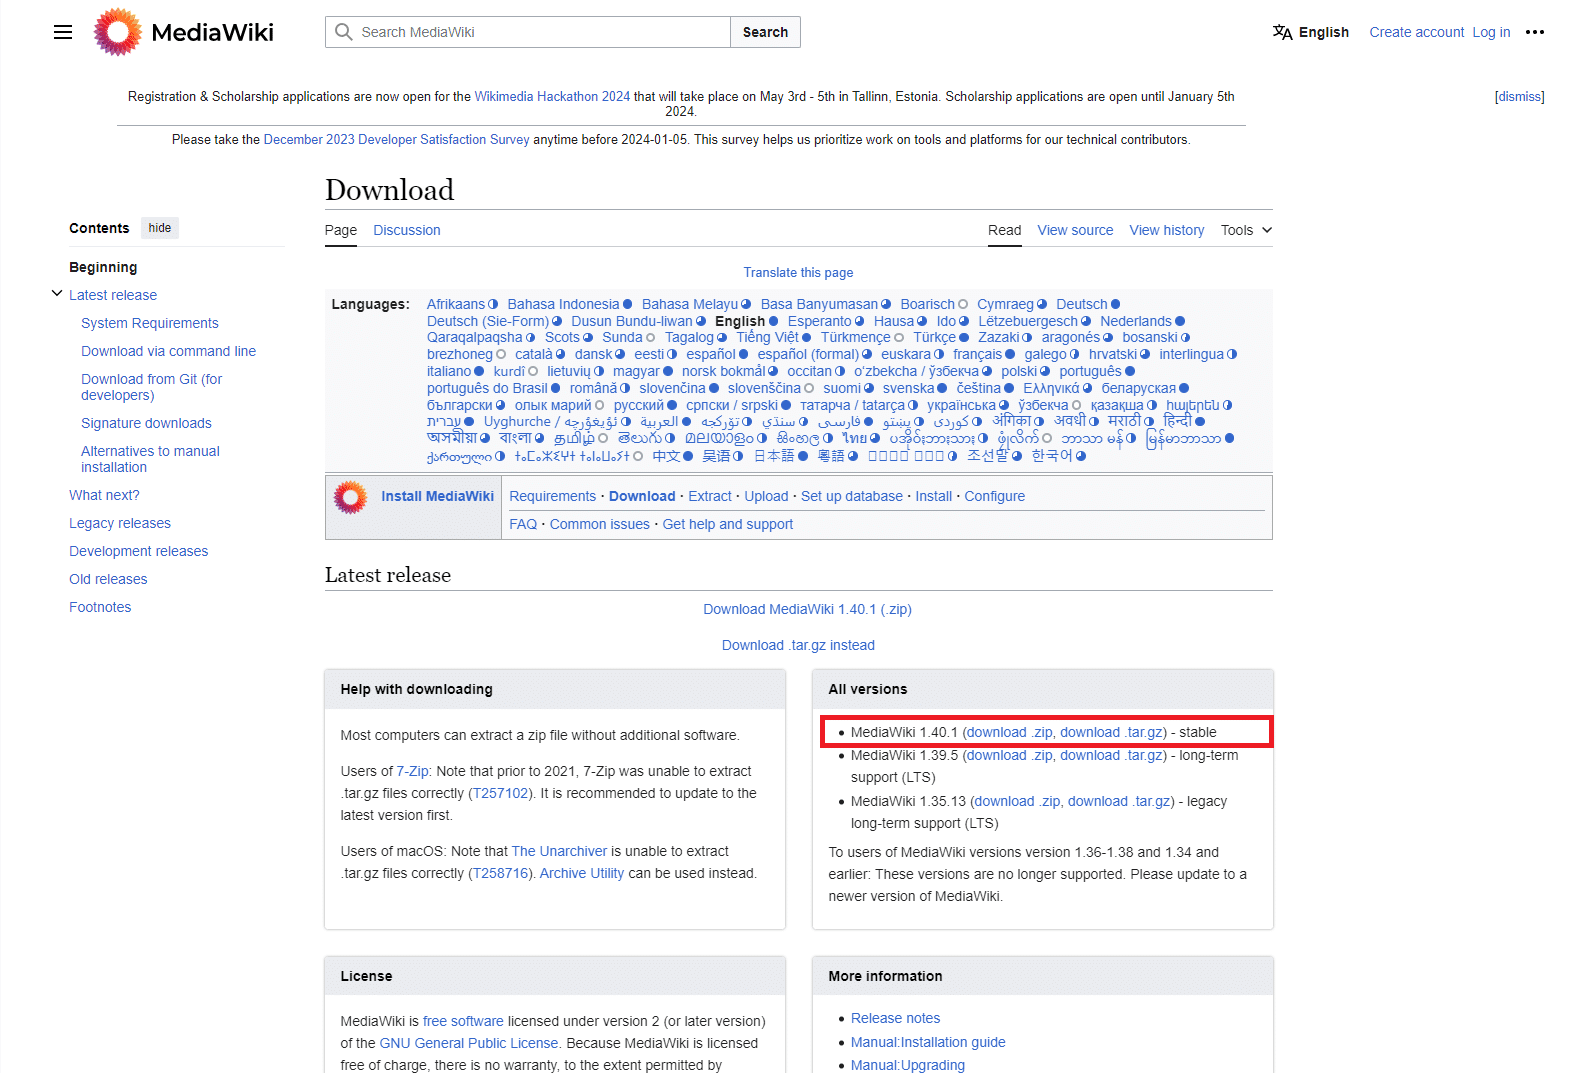The height and width of the screenshot is (1073, 1588).
Task: Switch page language to français
Action: tap(978, 354)
